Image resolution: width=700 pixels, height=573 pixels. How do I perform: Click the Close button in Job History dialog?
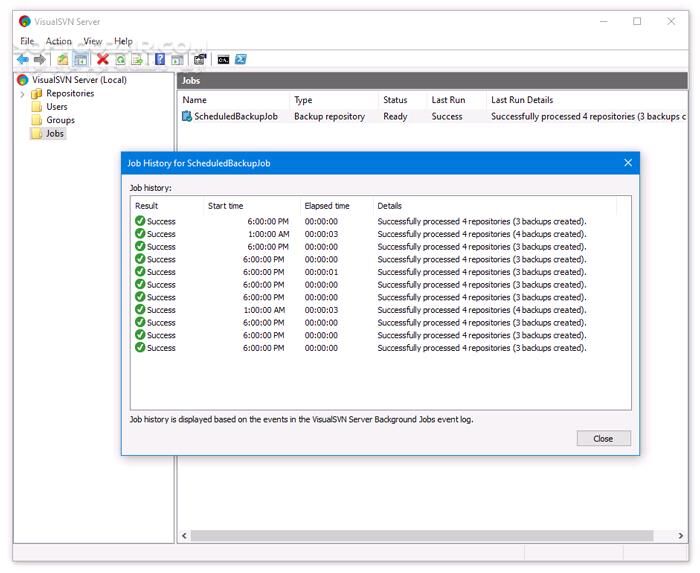click(604, 439)
